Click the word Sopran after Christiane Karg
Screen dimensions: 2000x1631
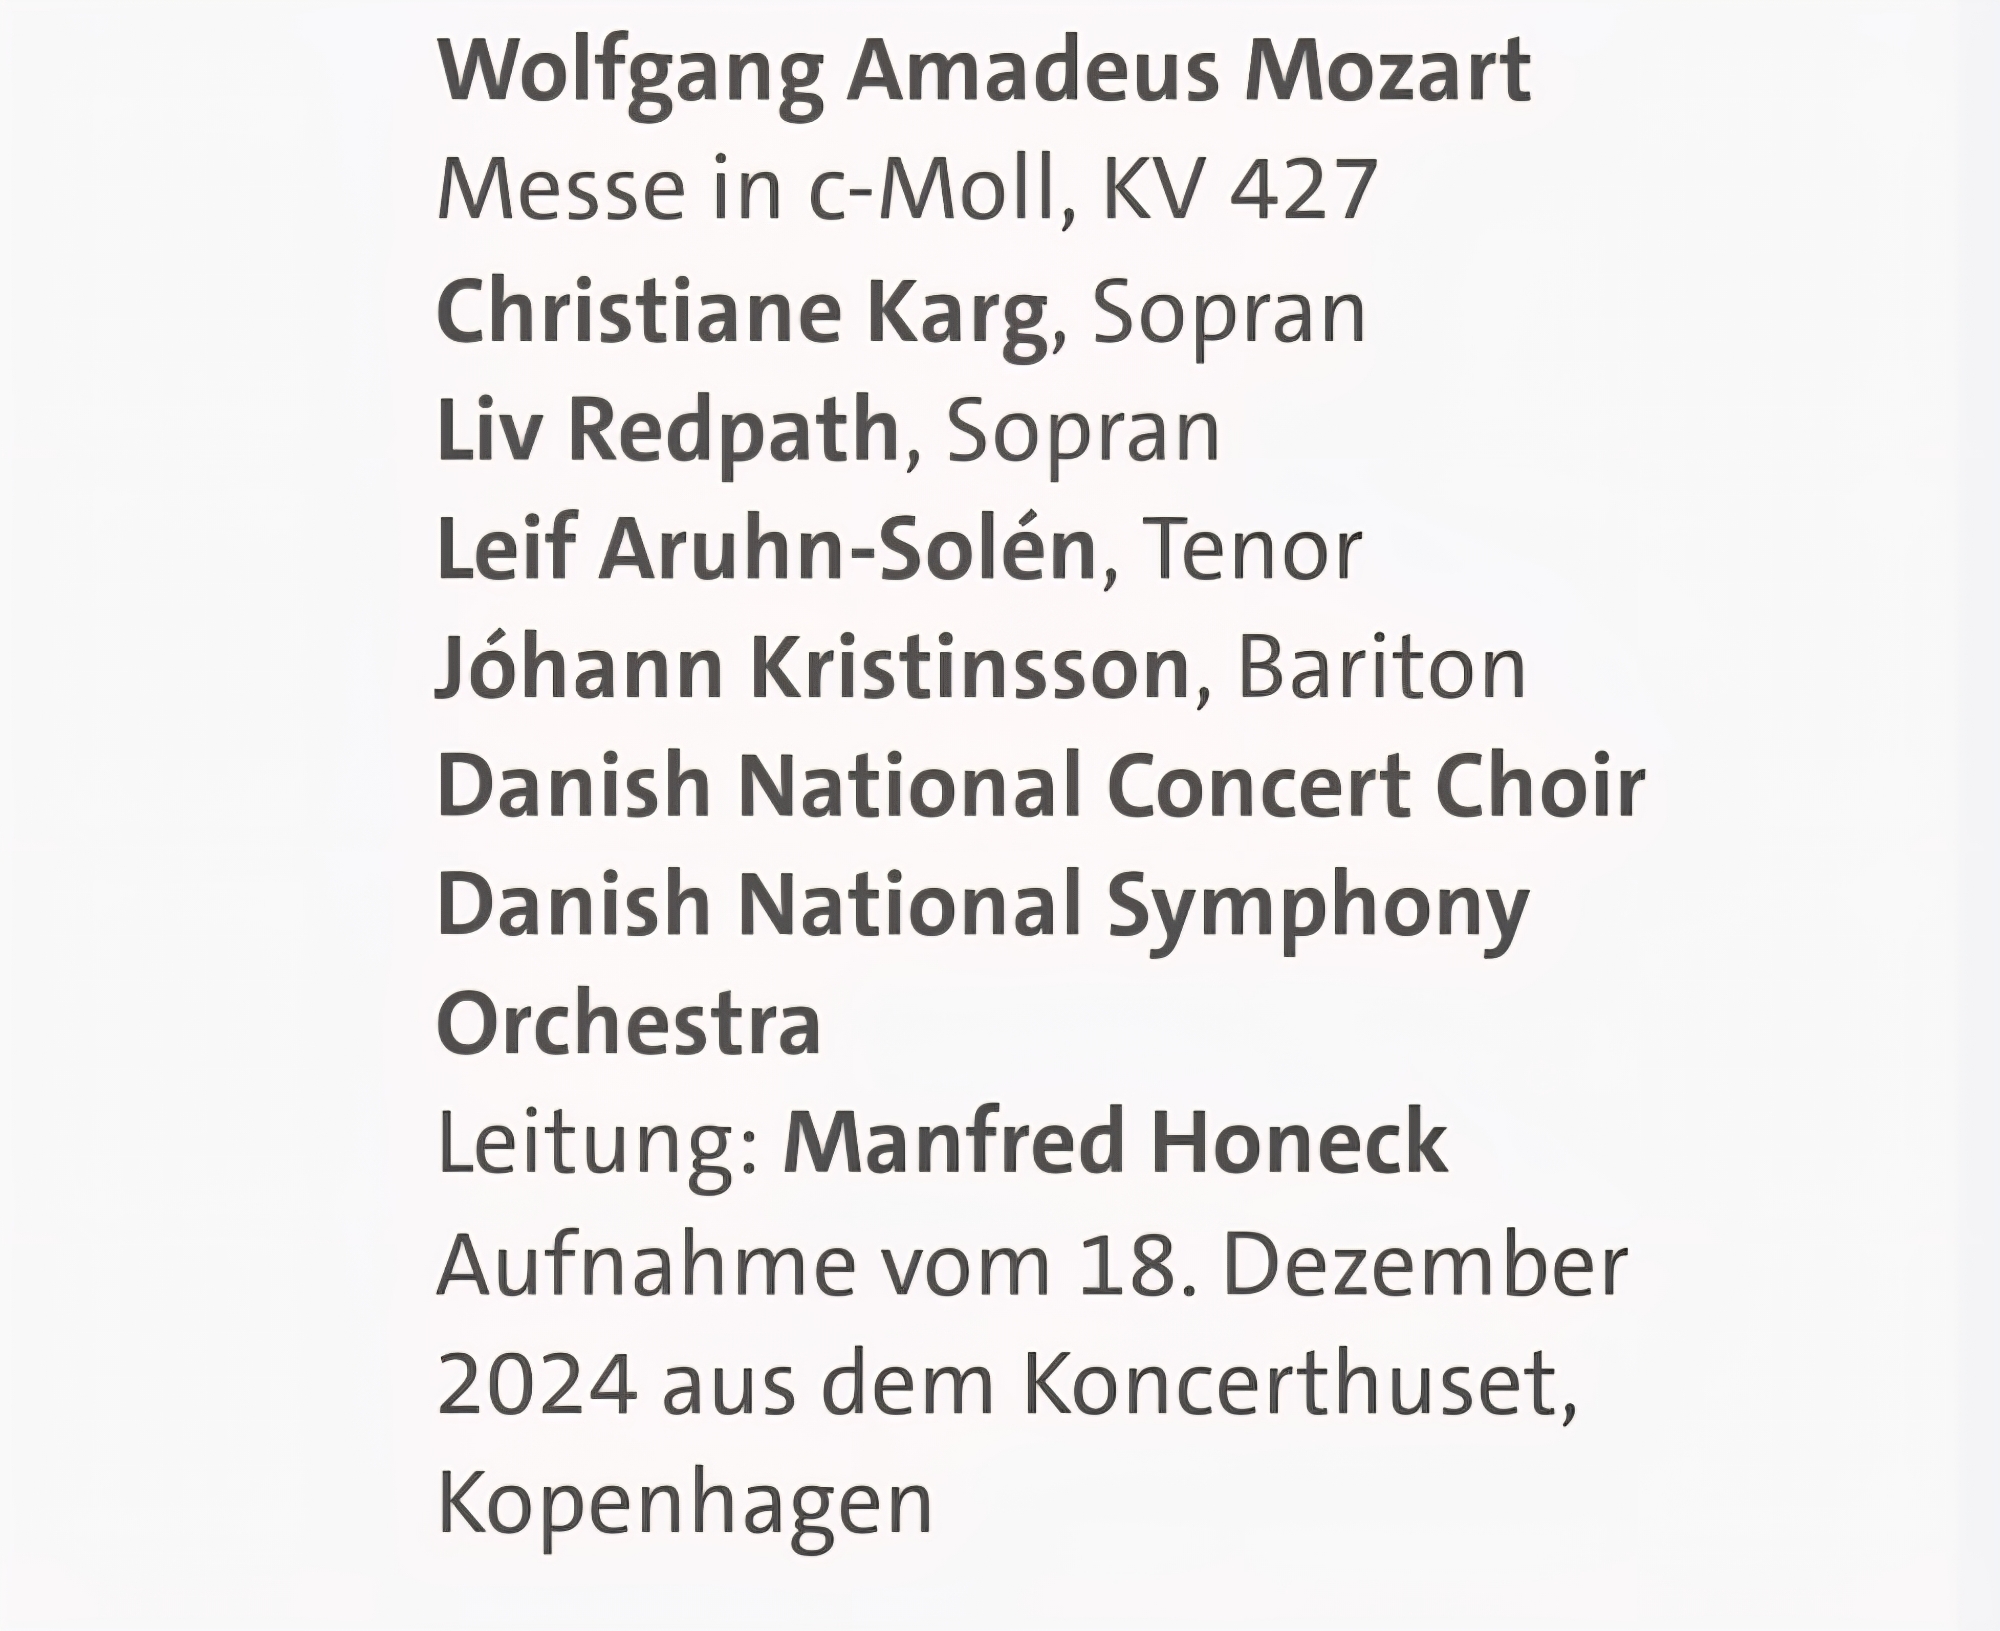1228,312
